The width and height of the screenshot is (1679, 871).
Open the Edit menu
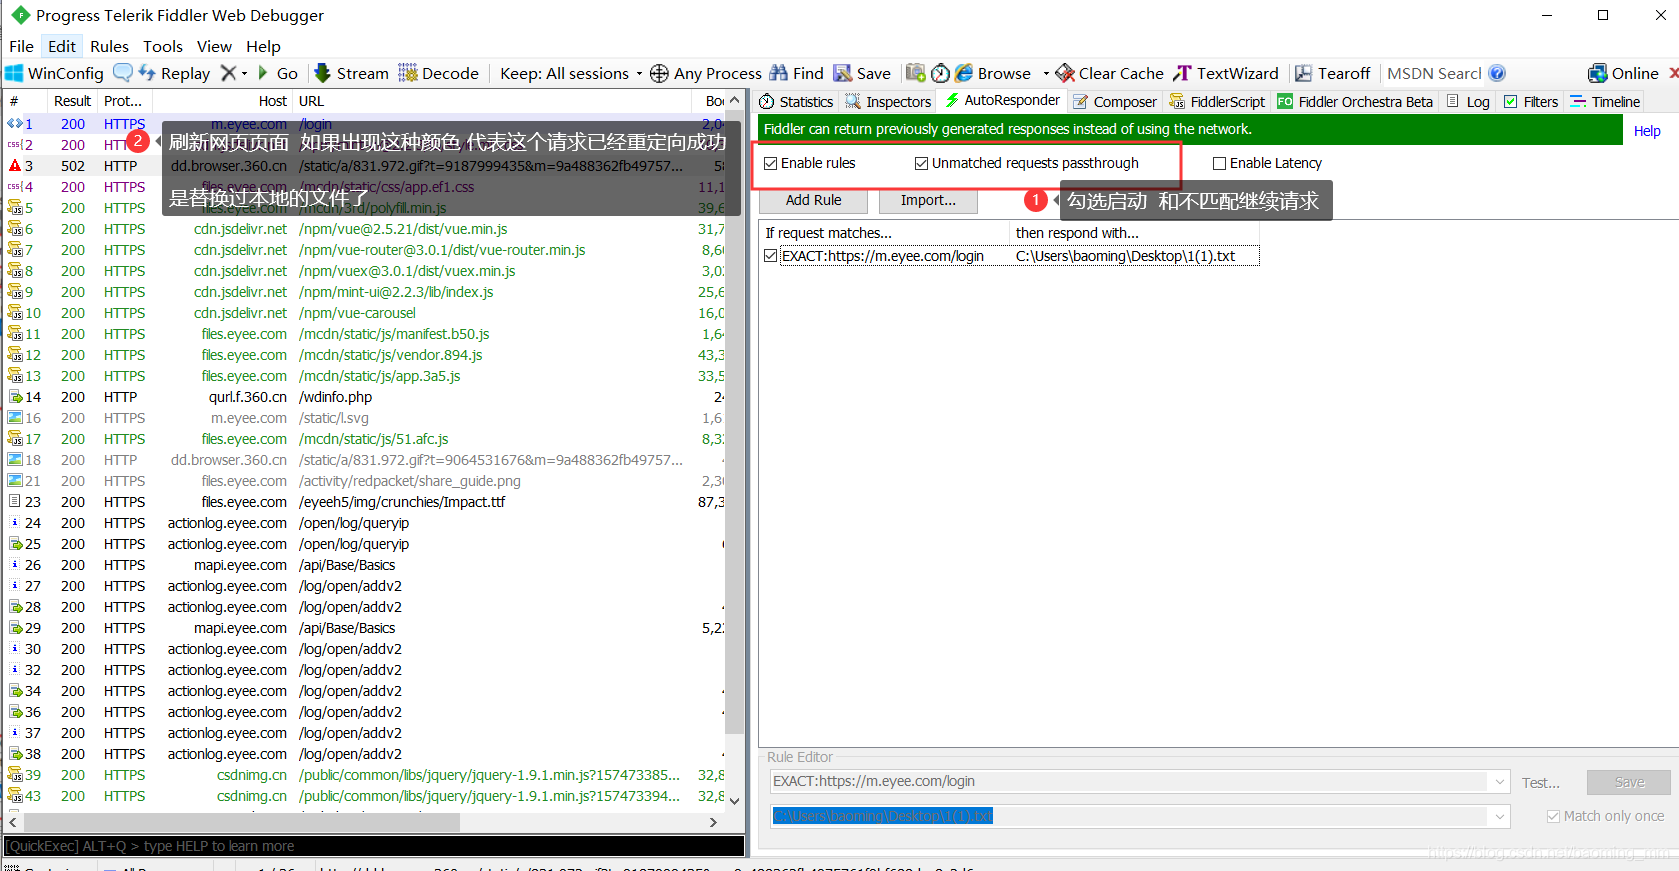(x=62, y=46)
